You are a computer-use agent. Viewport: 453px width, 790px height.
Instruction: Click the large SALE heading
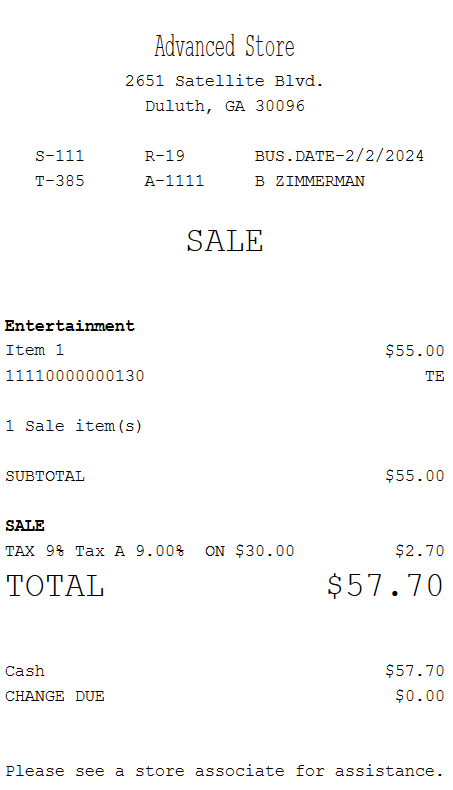pos(225,241)
